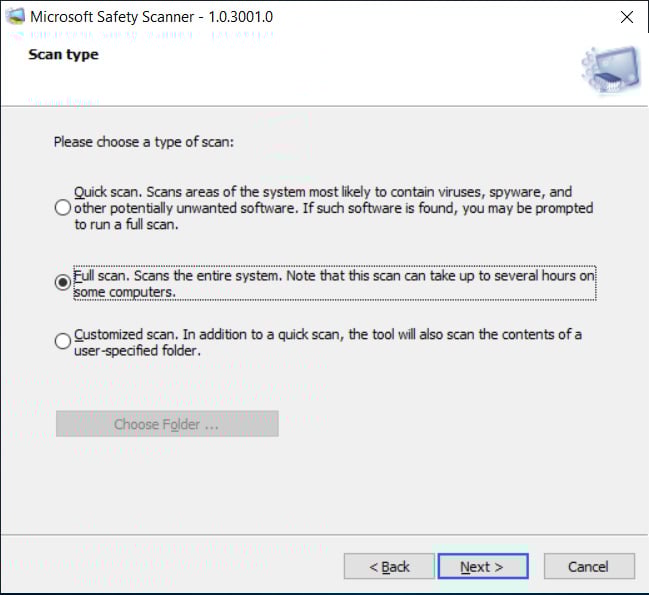Viewport: 649px width, 595px height.
Task: Select the Quick scan radio button
Action: pos(62,207)
